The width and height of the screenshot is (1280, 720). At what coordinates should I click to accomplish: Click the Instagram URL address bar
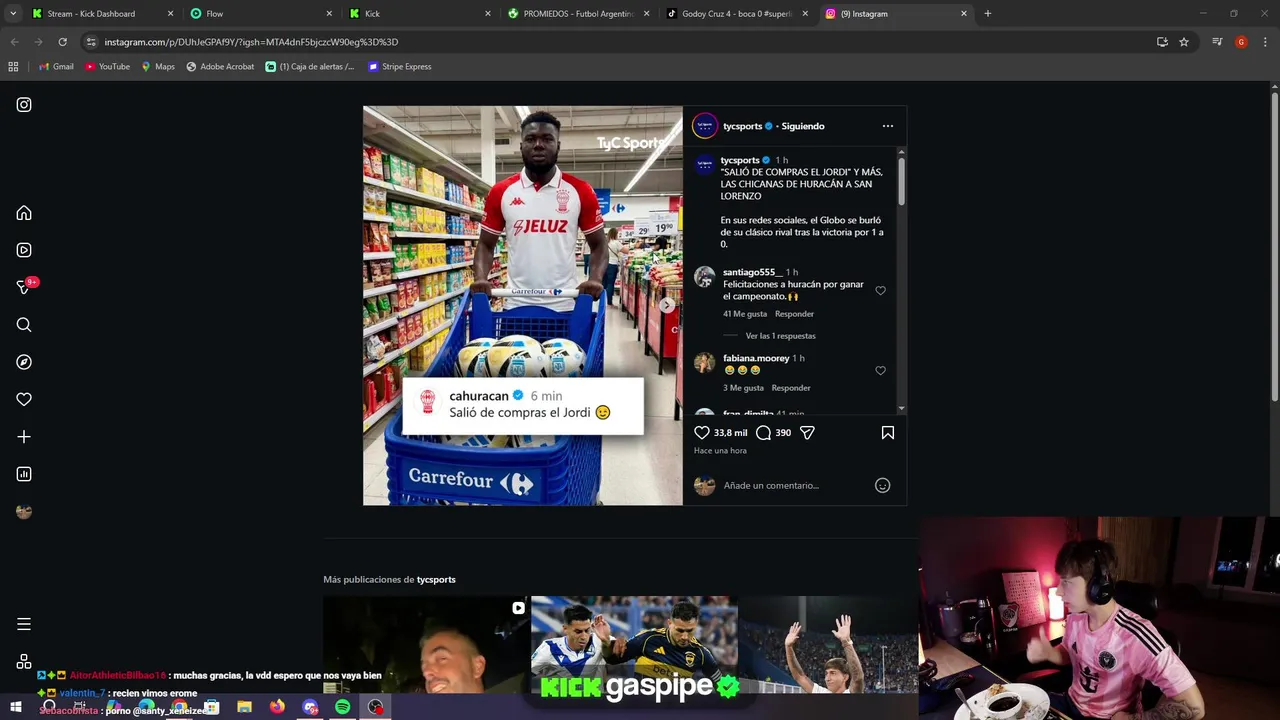(x=620, y=42)
